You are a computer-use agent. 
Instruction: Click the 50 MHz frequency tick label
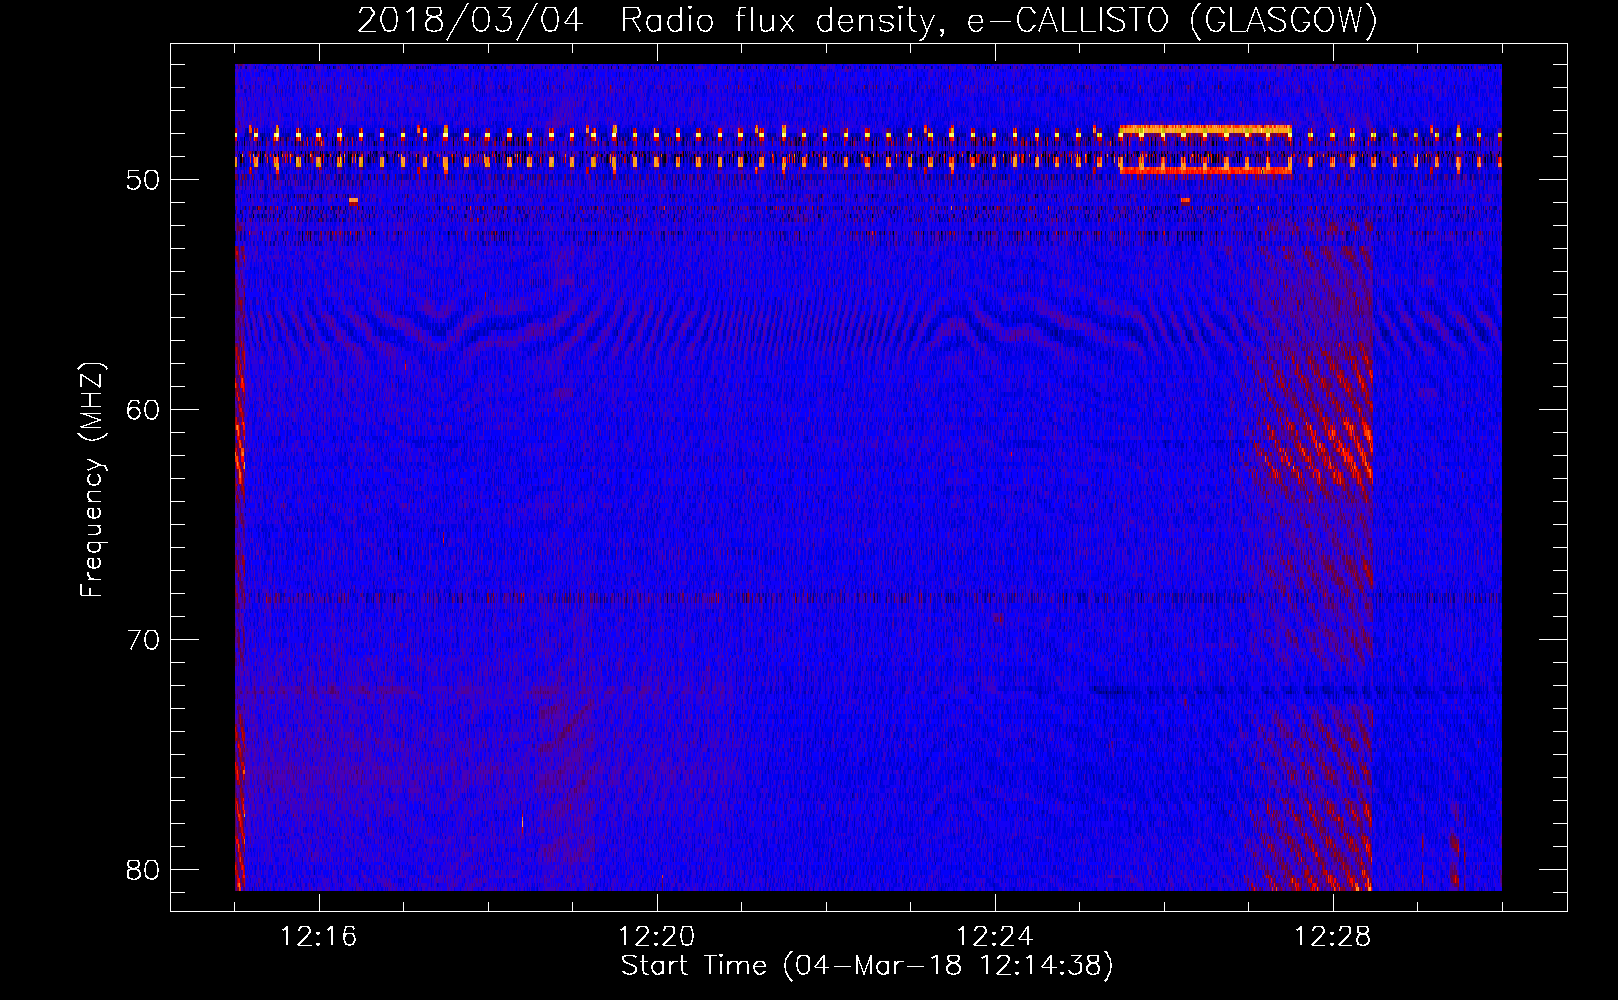143,180
